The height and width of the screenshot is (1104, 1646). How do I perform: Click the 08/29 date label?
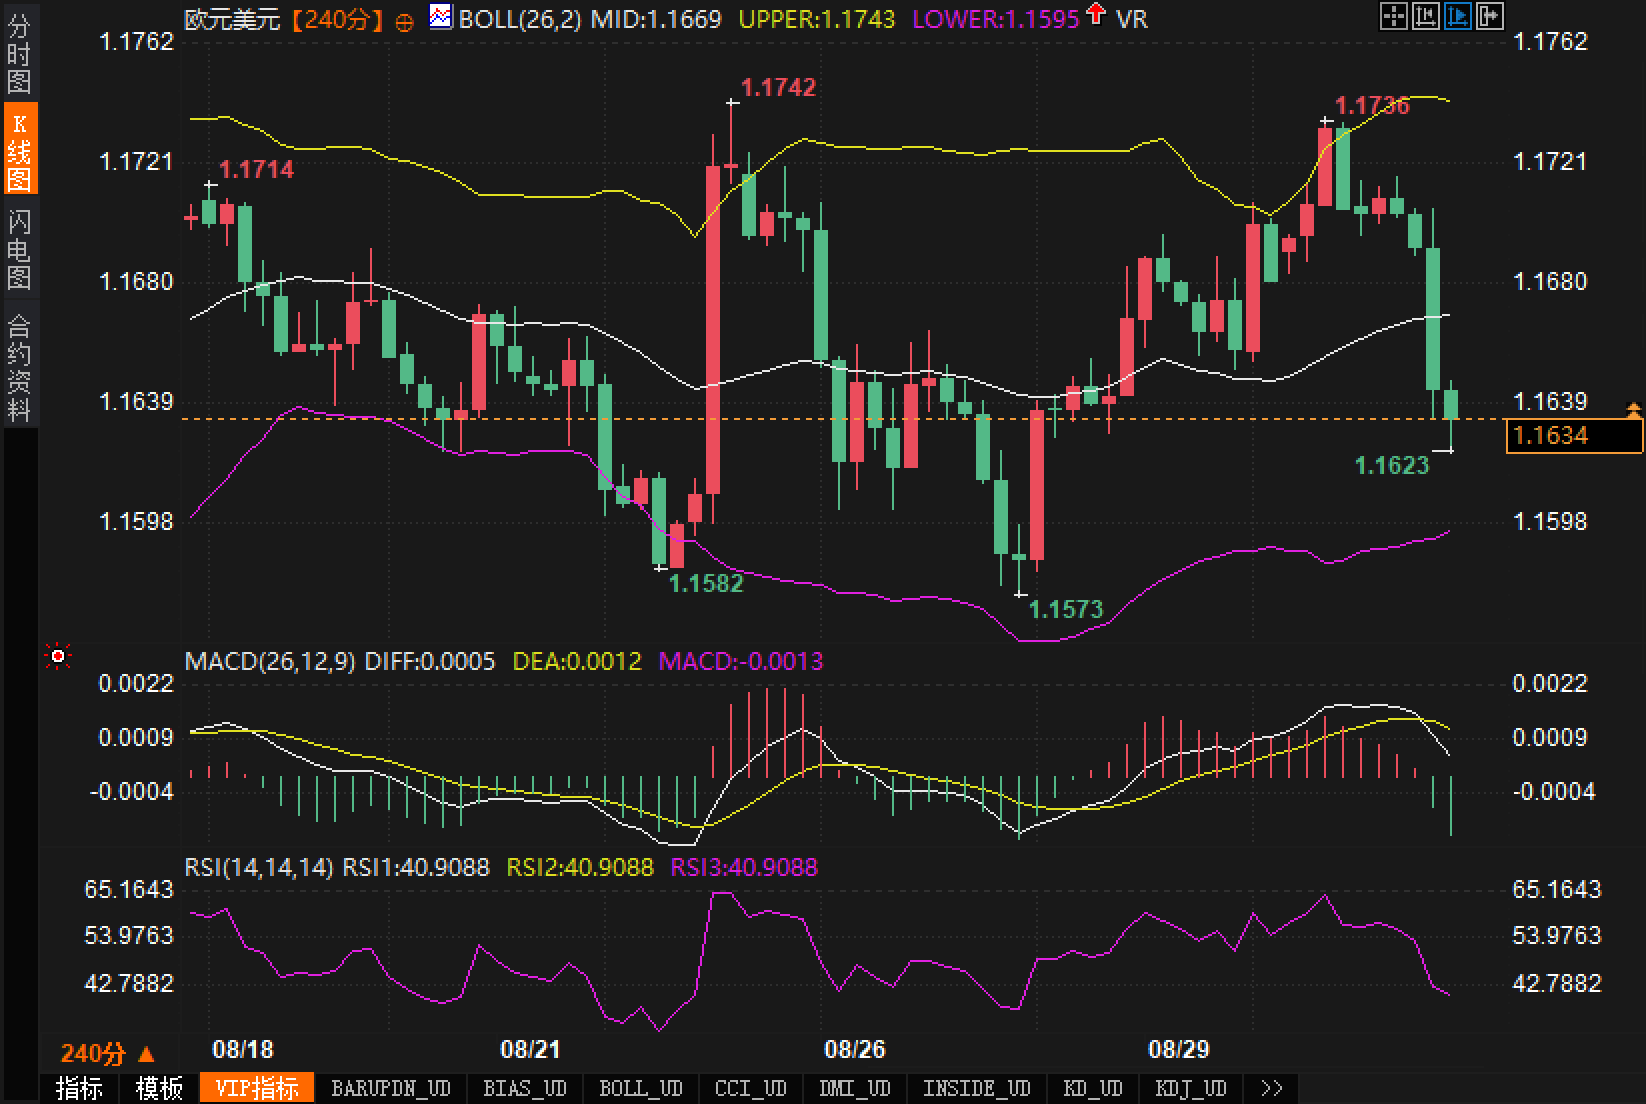click(1178, 1049)
